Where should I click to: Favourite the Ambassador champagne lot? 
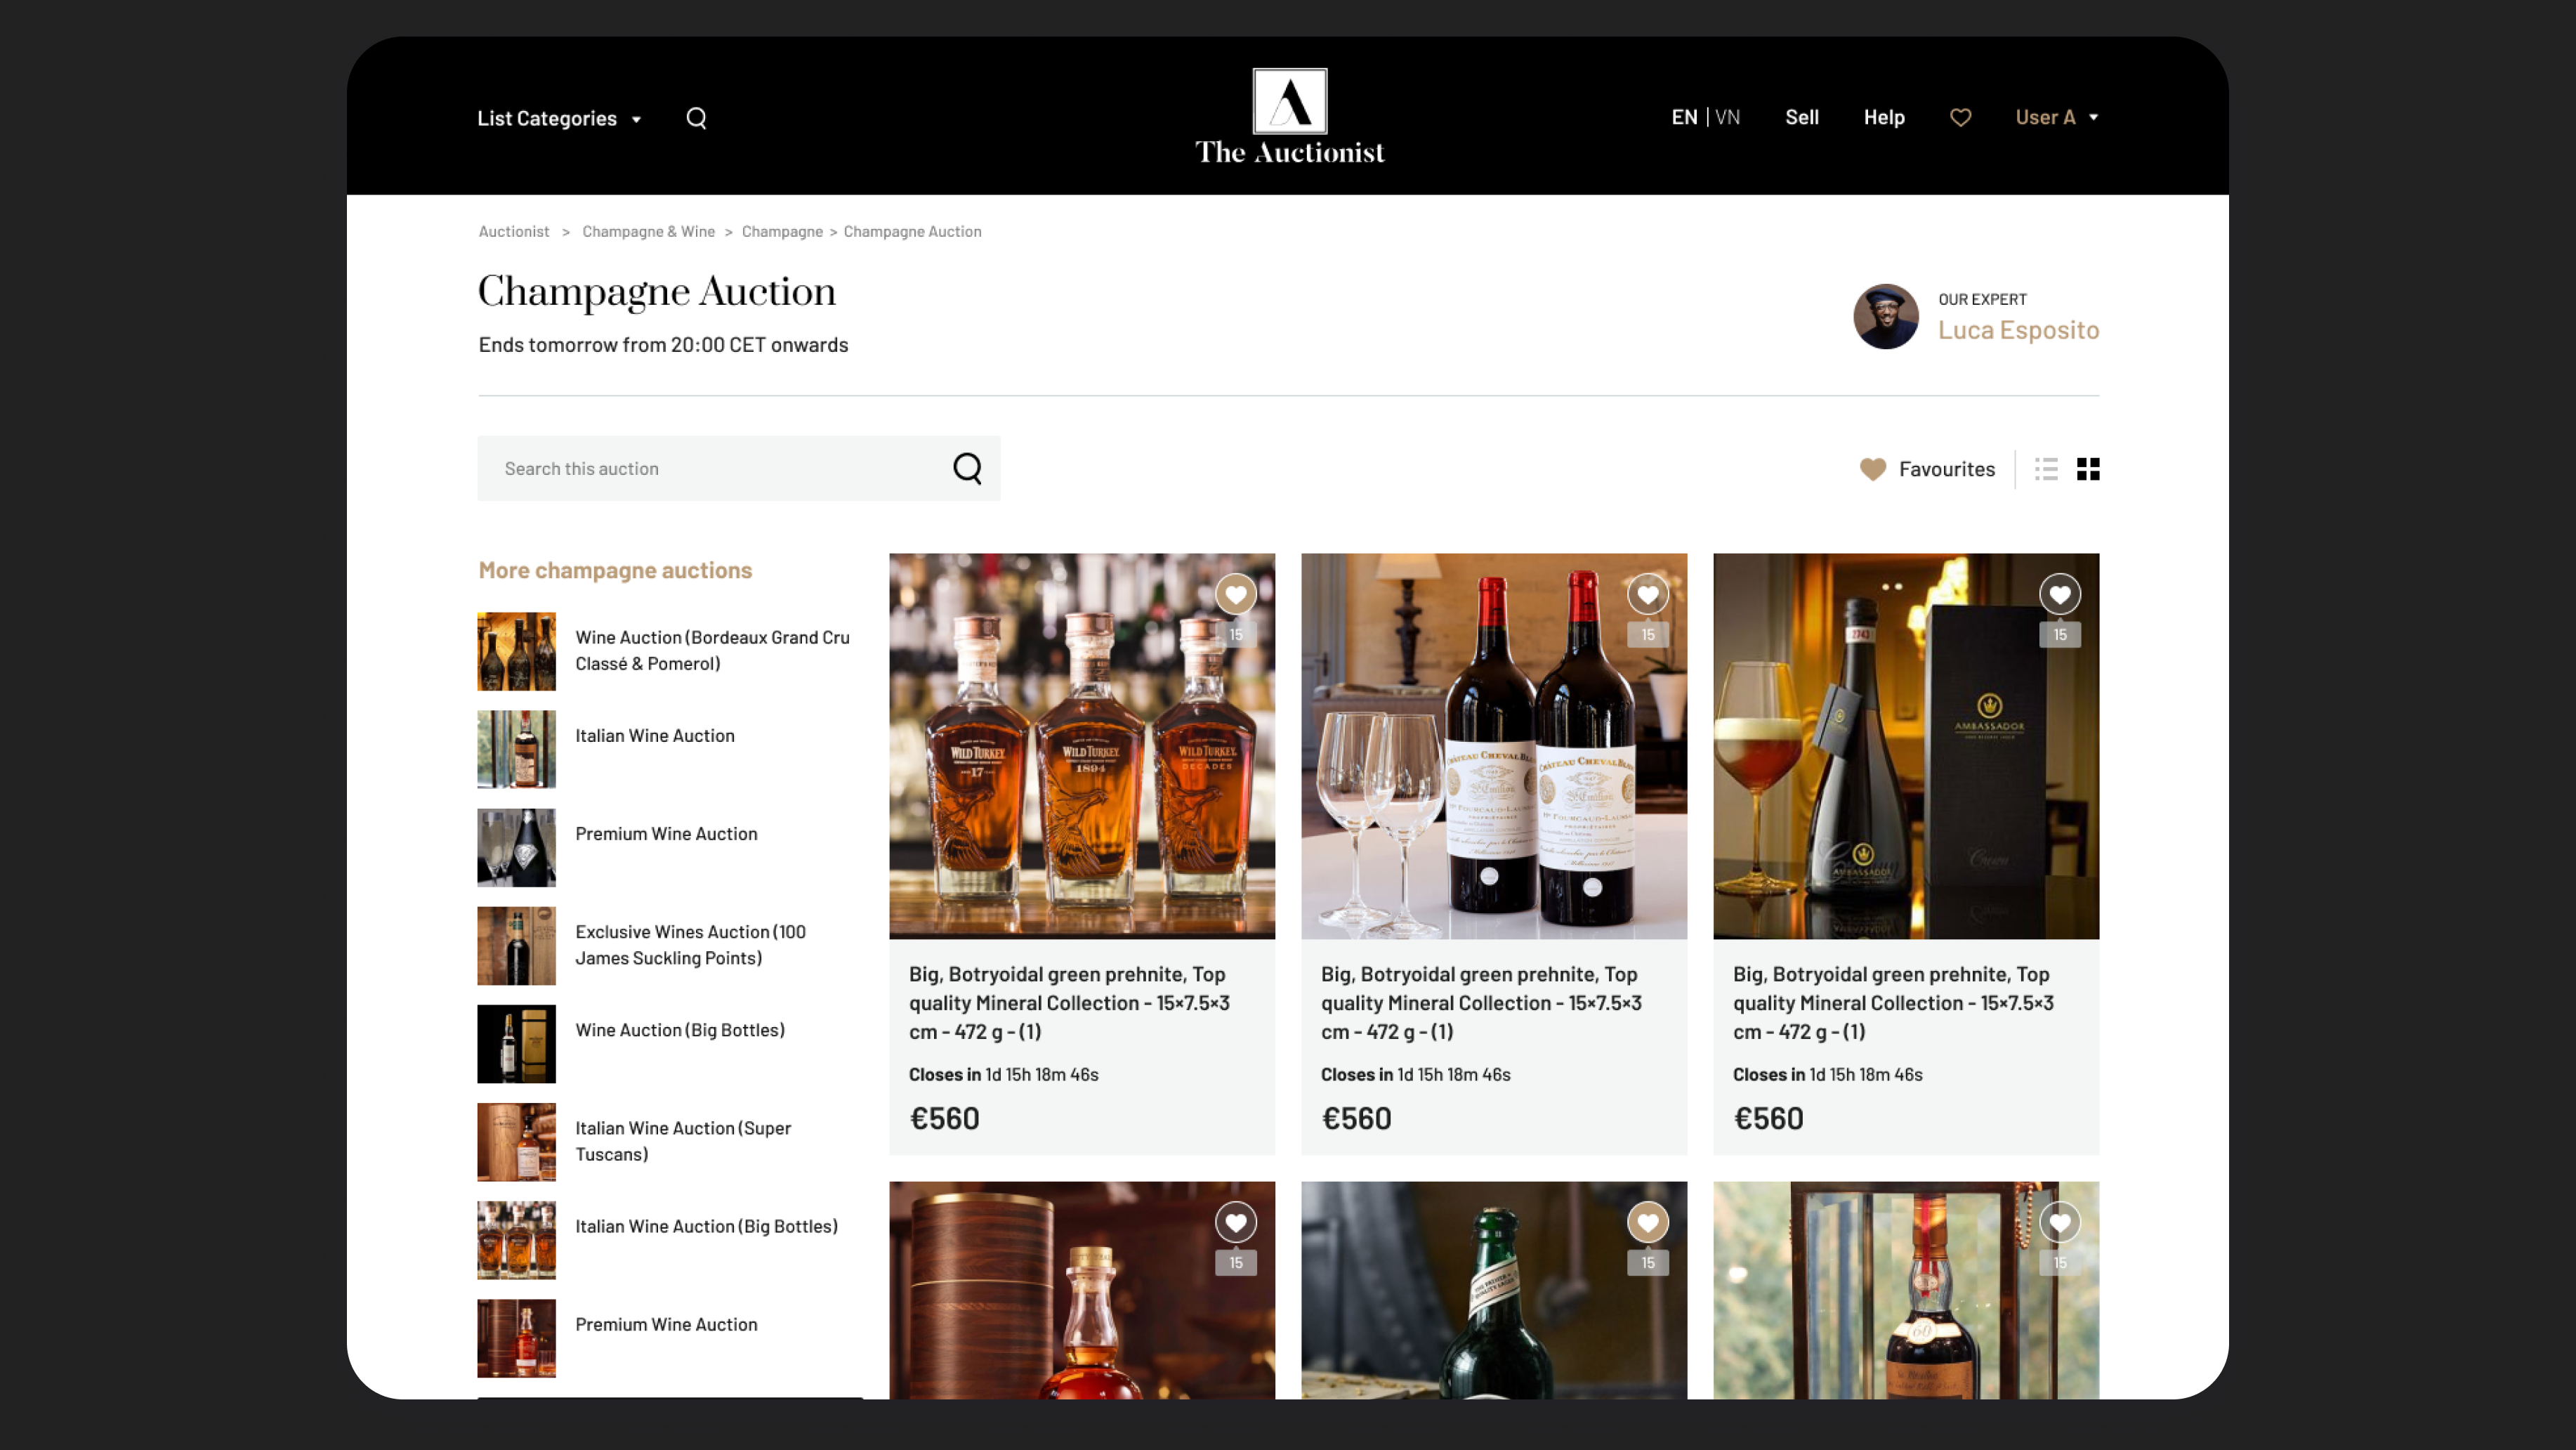(x=2060, y=595)
